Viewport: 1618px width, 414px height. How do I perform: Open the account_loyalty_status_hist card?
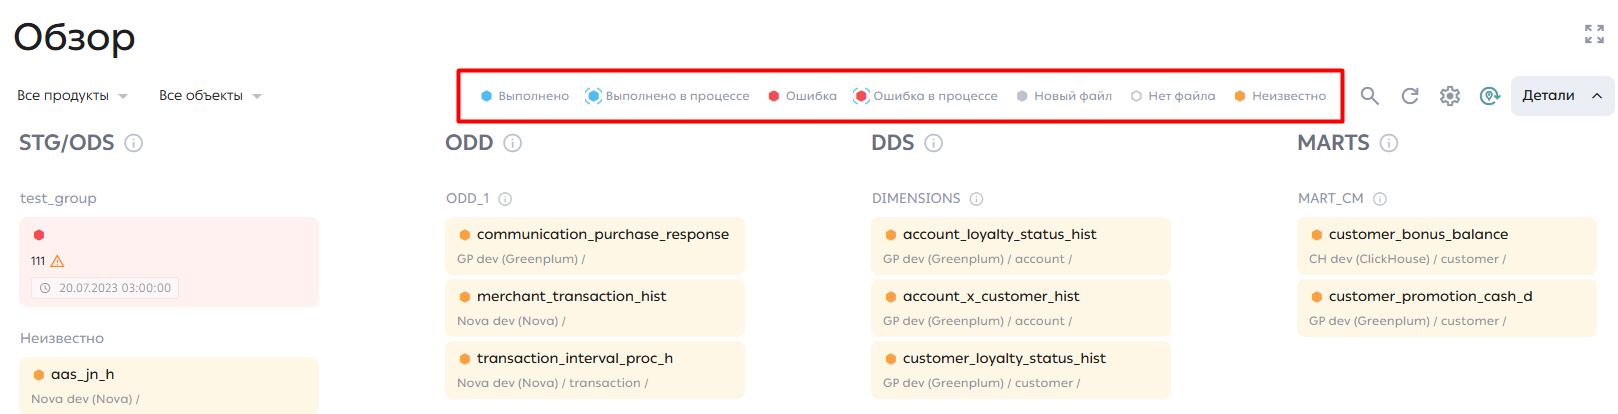pyautogui.click(x=1021, y=246)
